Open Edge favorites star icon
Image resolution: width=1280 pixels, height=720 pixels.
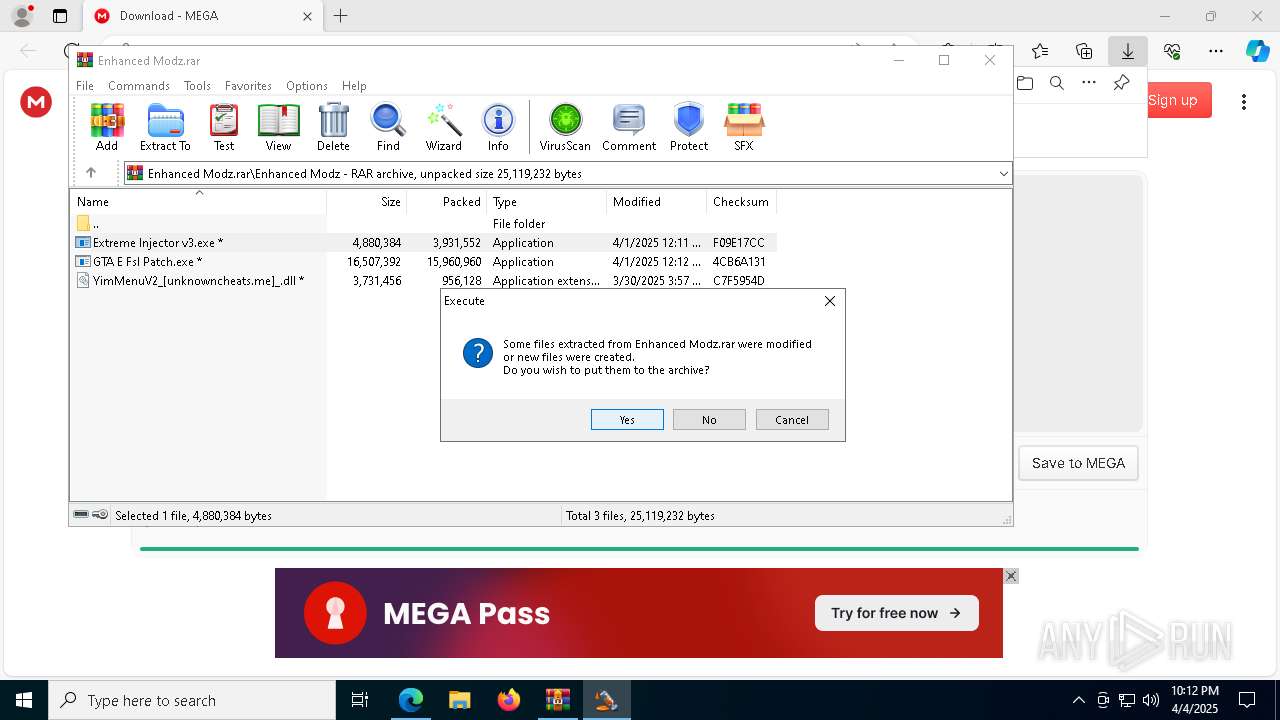pos(1040,51)
